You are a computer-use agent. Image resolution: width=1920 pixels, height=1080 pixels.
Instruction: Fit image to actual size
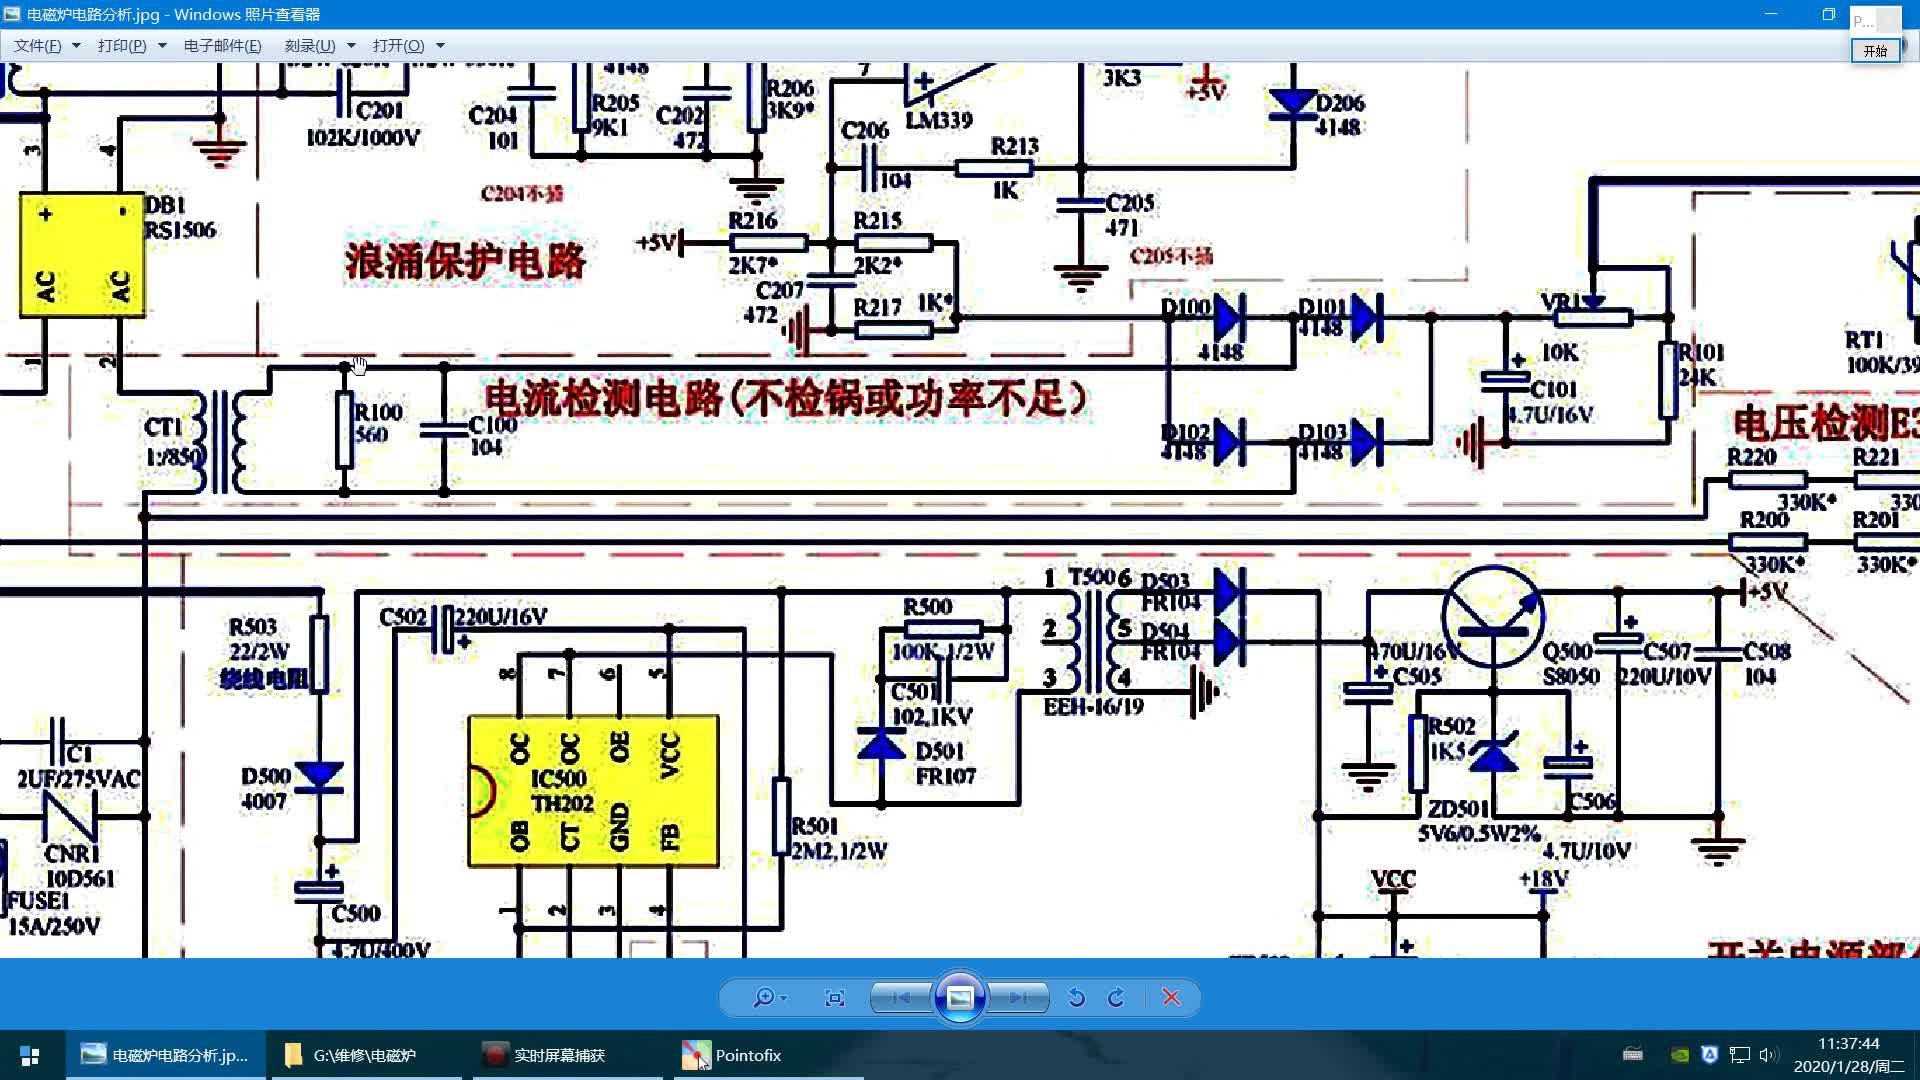pyautogui.click(x=835, y=997)
